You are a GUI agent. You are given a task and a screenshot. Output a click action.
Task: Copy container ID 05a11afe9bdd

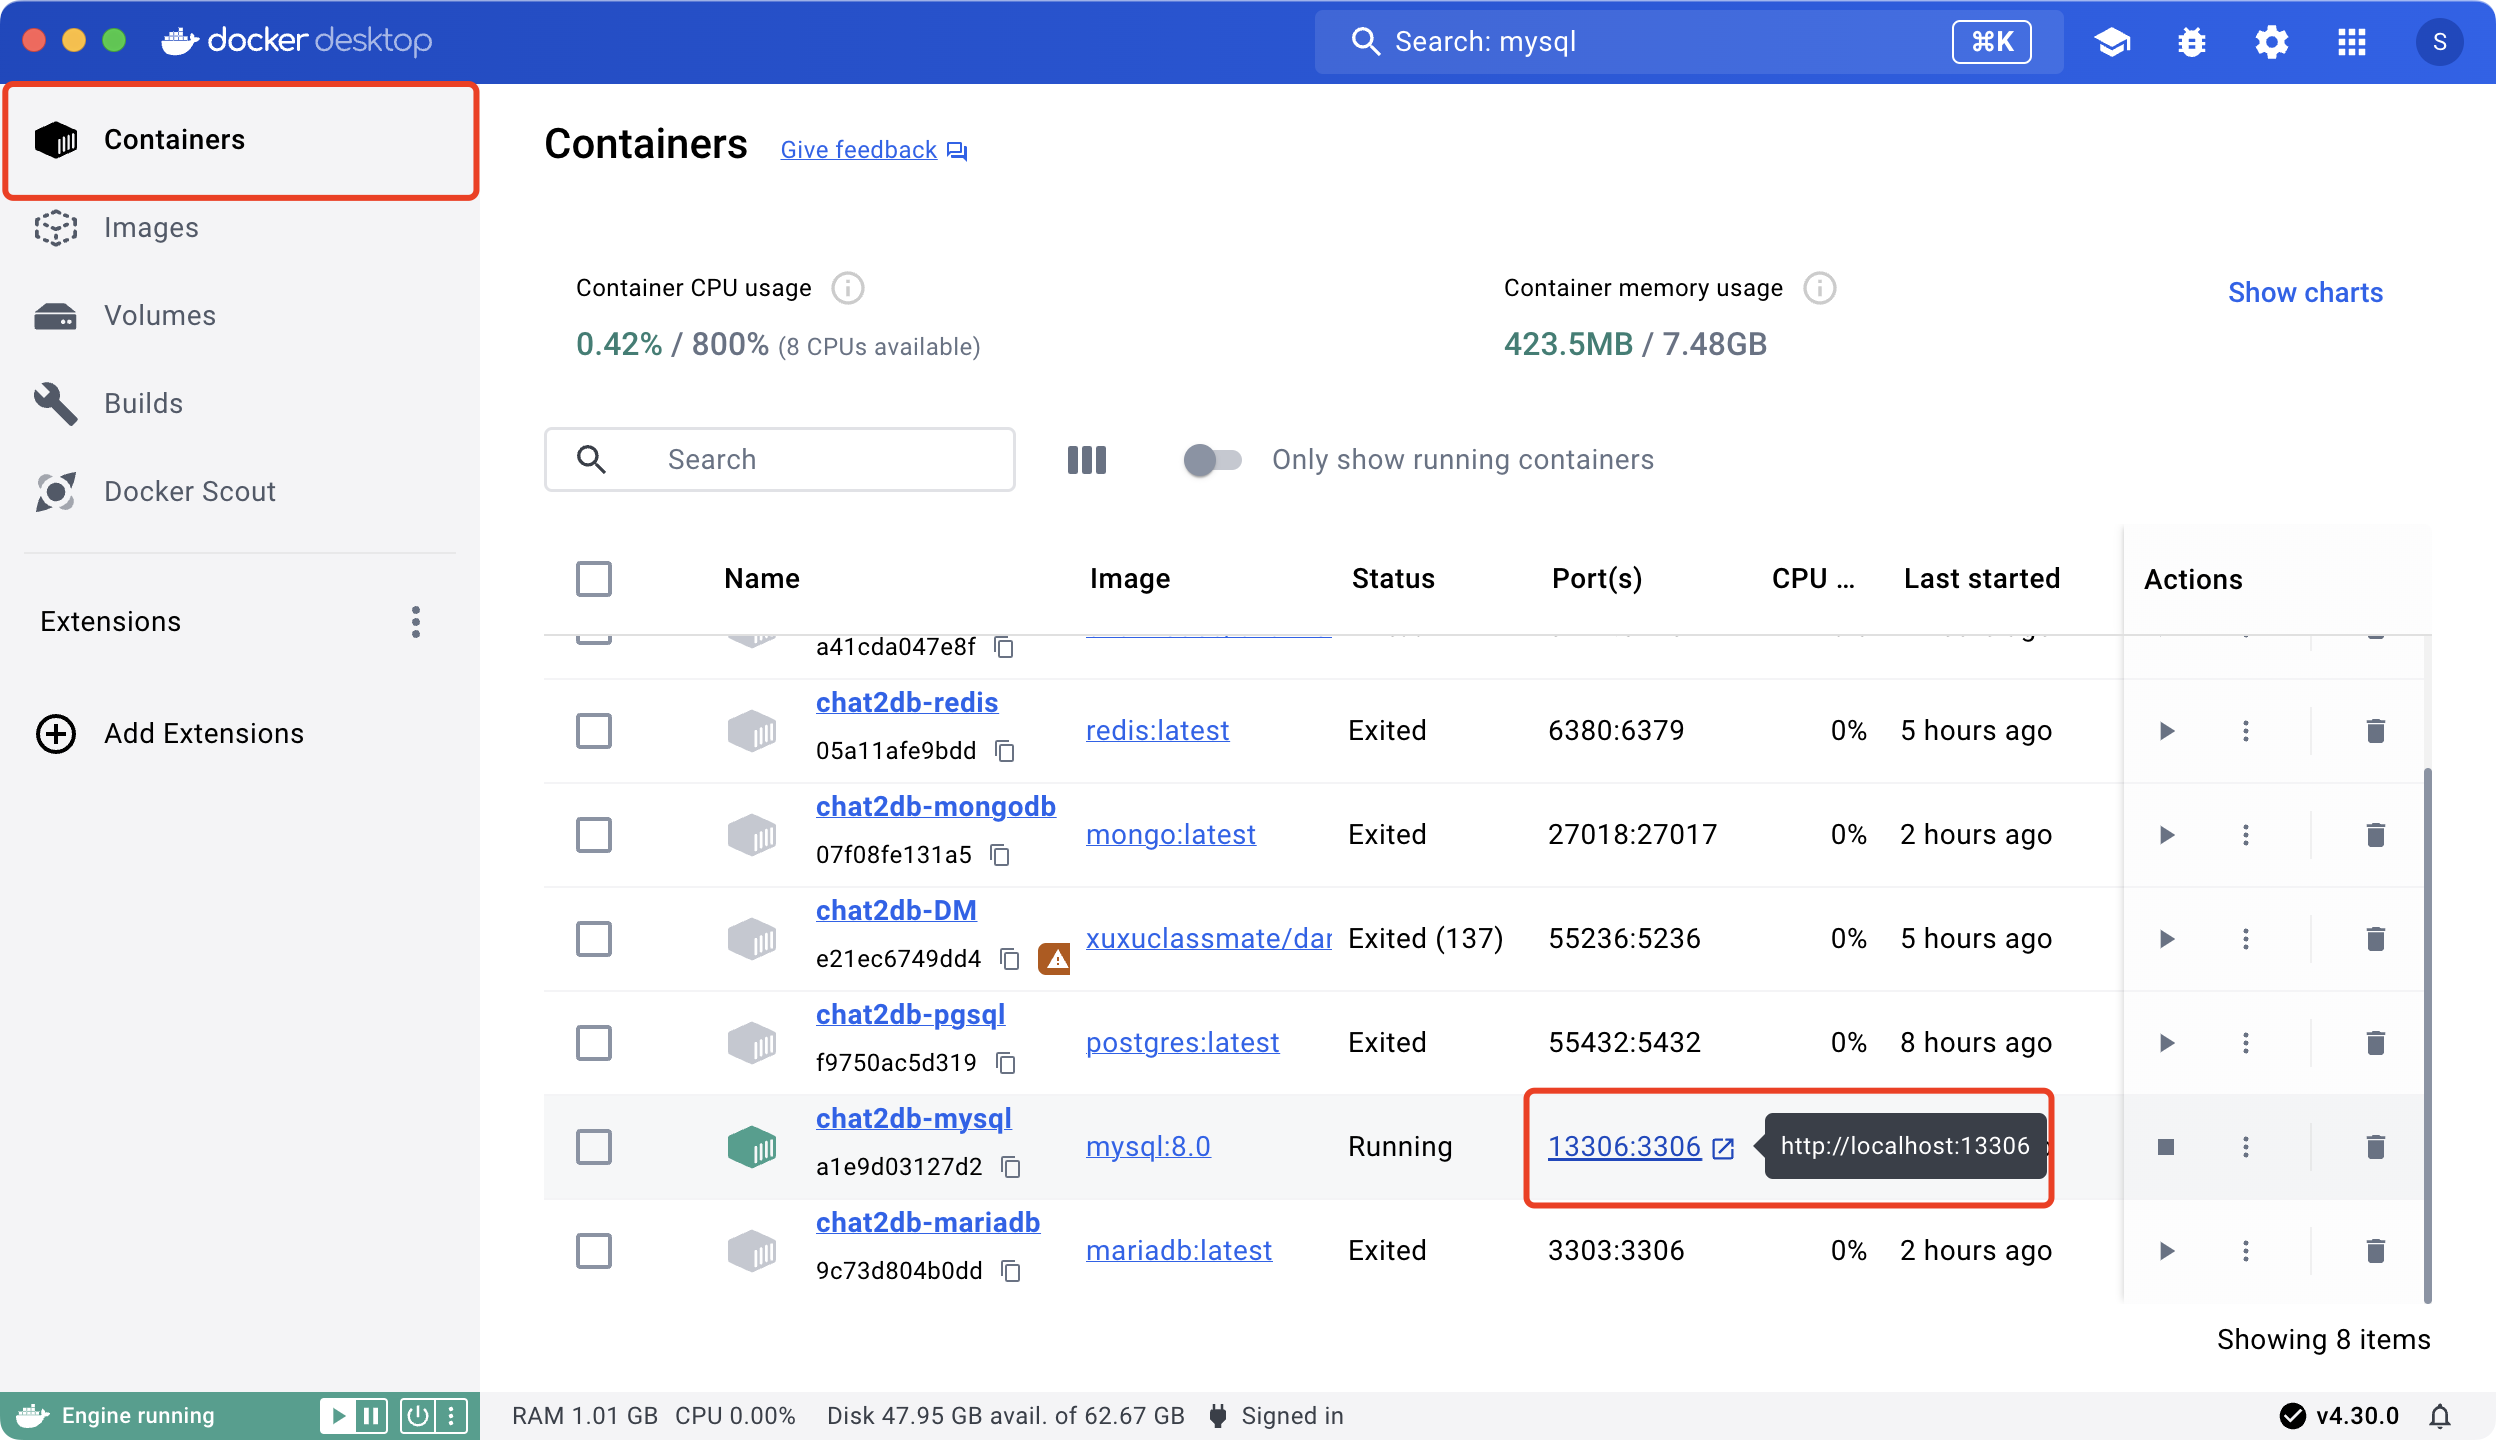coord(1005,751)
